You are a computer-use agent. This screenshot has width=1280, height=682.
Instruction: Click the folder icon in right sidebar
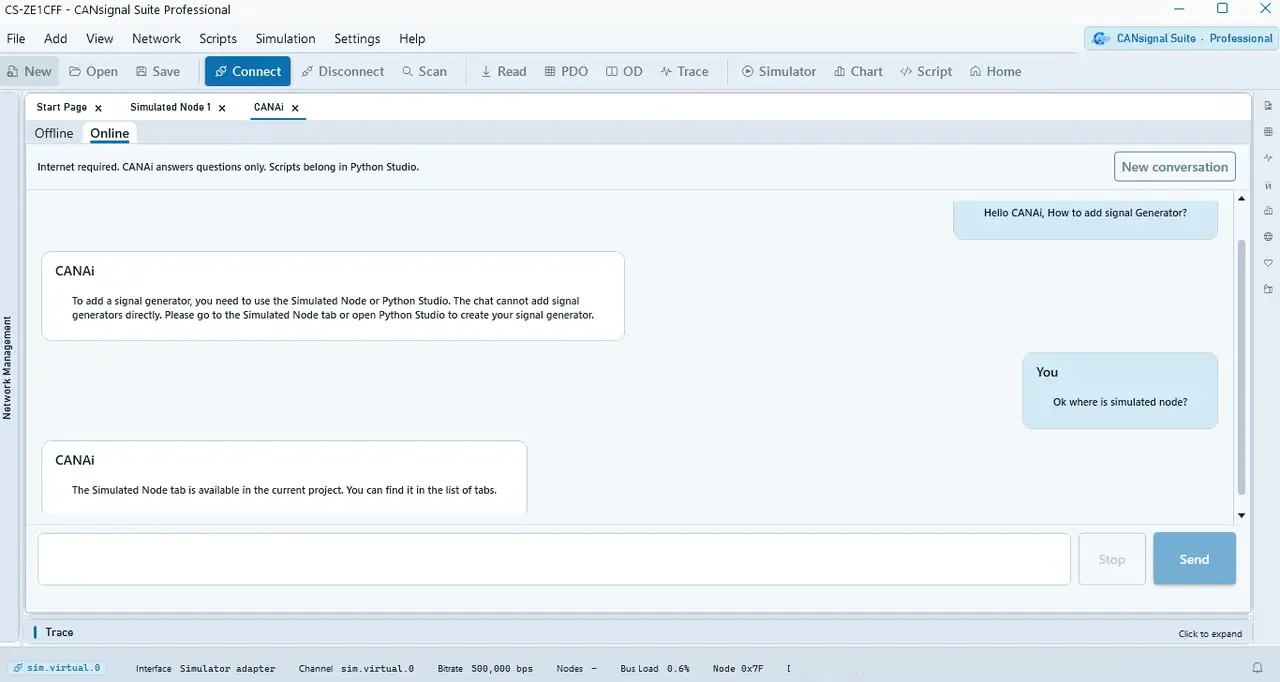pos(1268,289)
